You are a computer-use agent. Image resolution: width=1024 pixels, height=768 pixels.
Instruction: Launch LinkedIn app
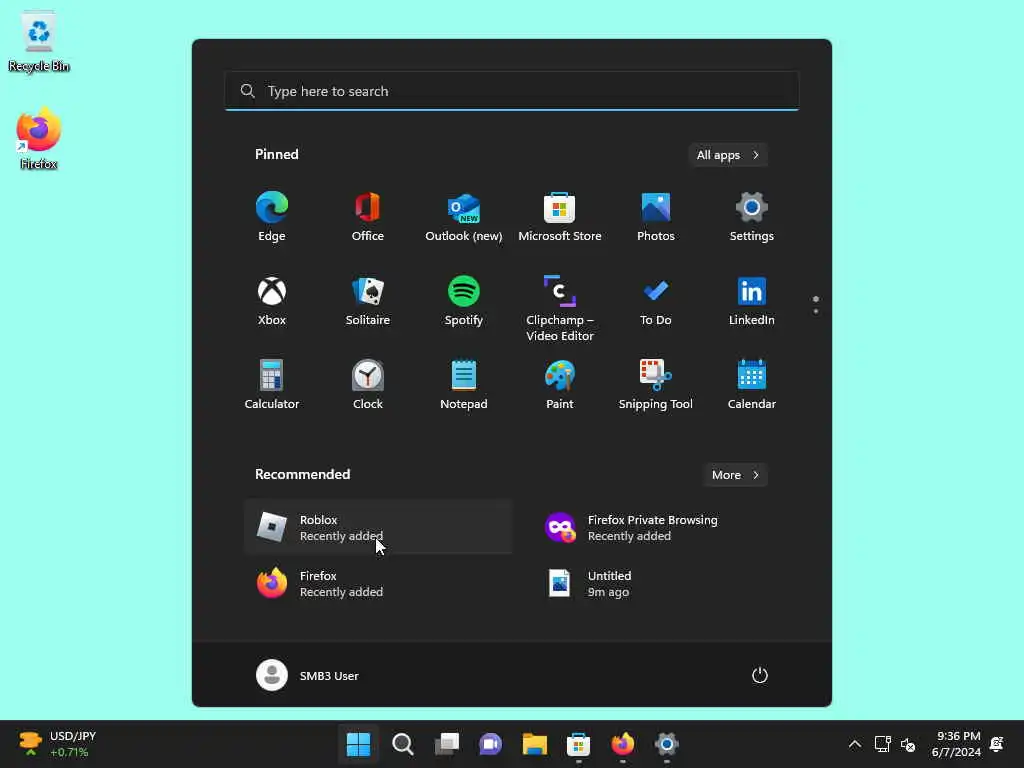(752, 300)
